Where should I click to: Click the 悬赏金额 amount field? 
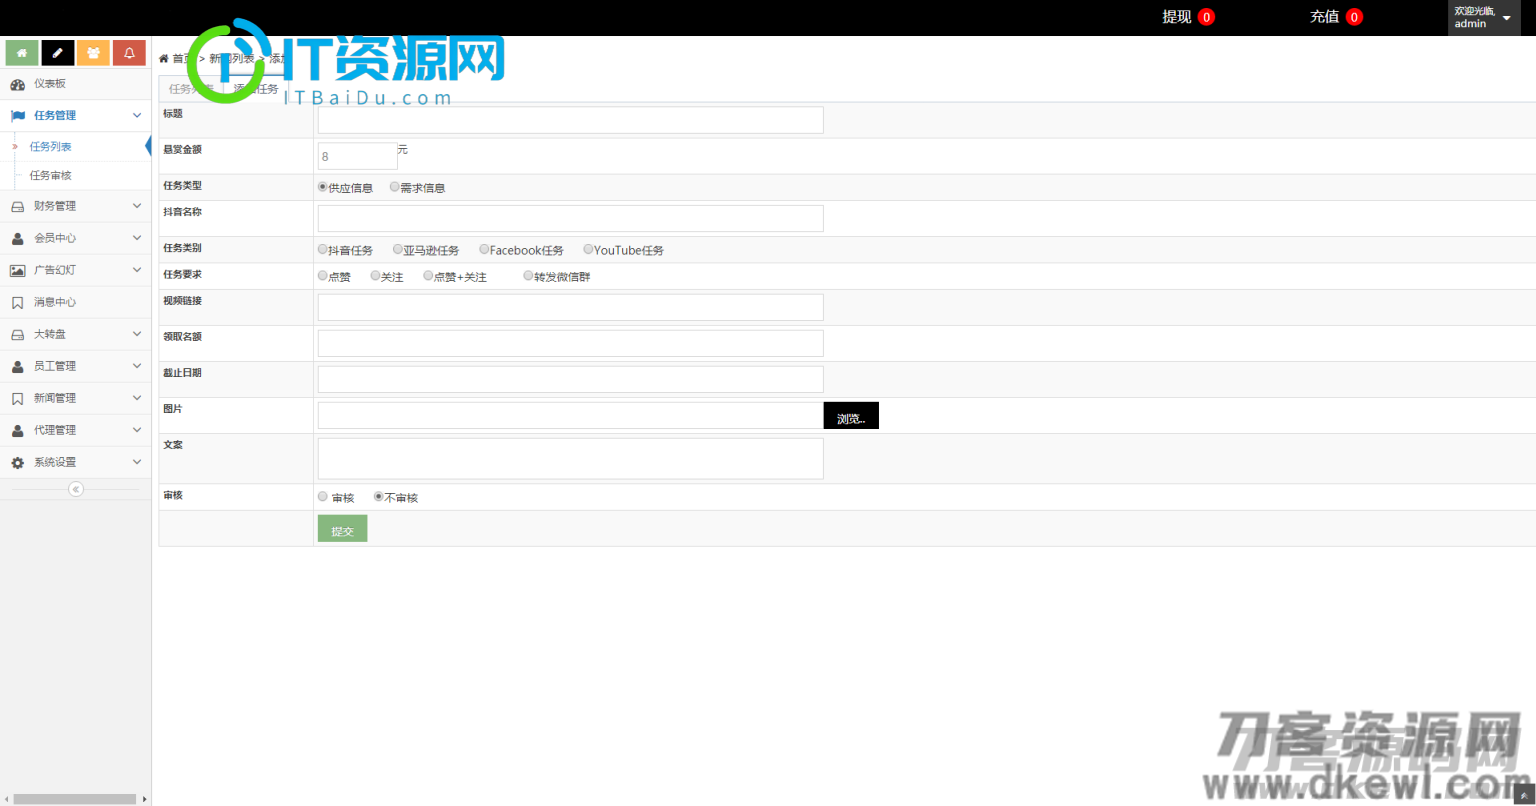click(x=357, y=156)
